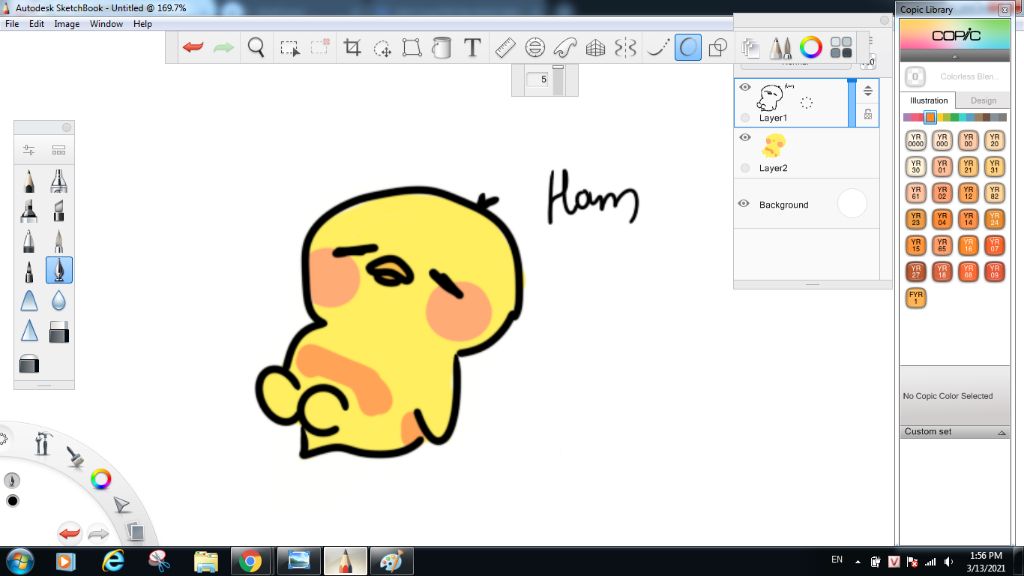Toggle the Layer Editor panel button

(750, 47)
